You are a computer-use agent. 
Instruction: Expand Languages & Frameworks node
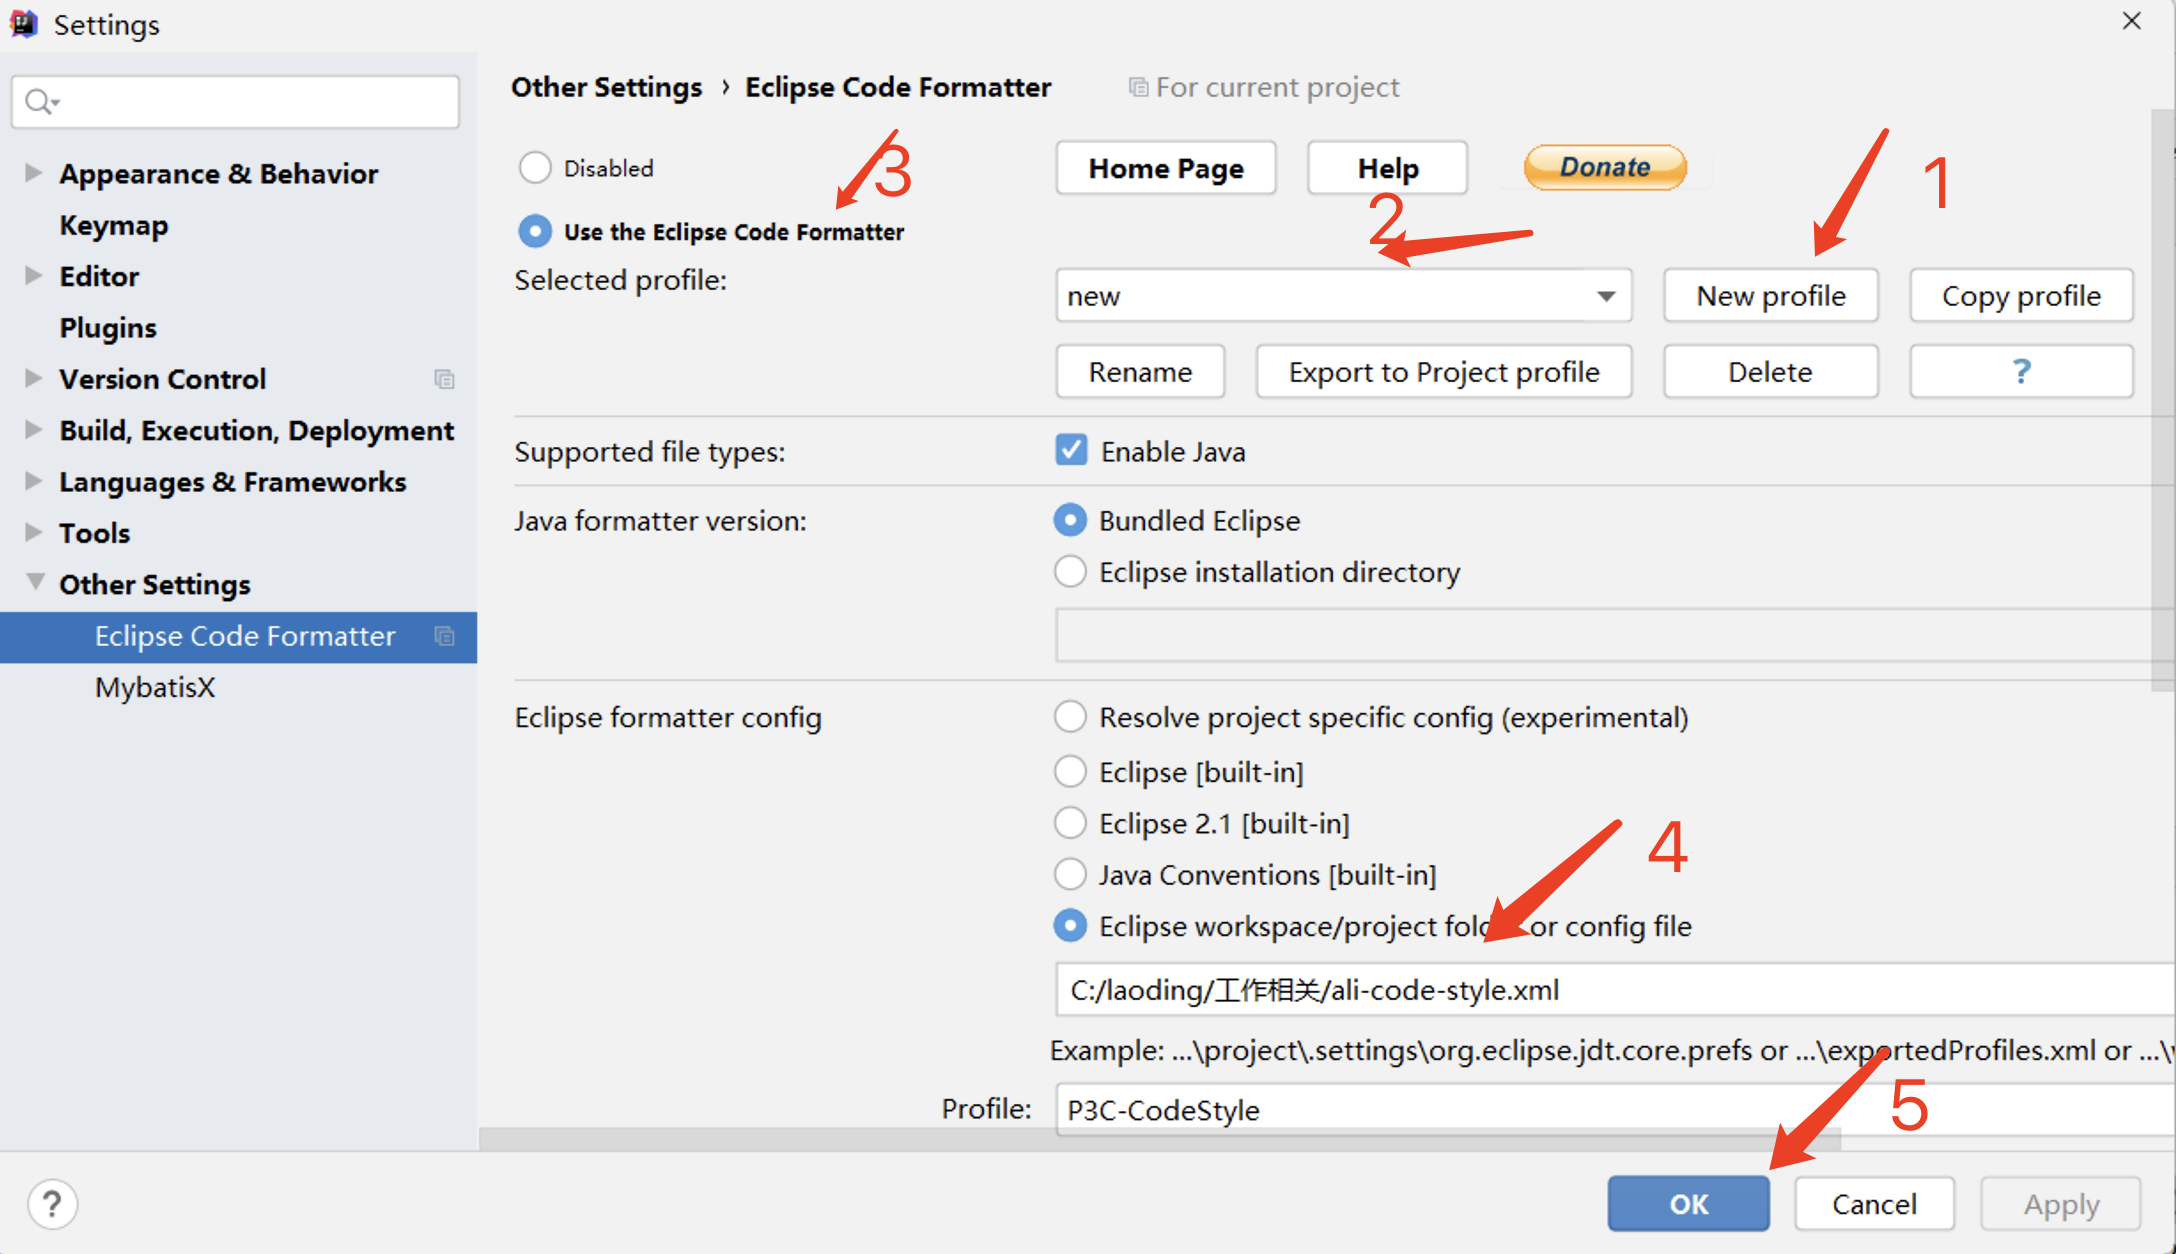pos(33,481)
